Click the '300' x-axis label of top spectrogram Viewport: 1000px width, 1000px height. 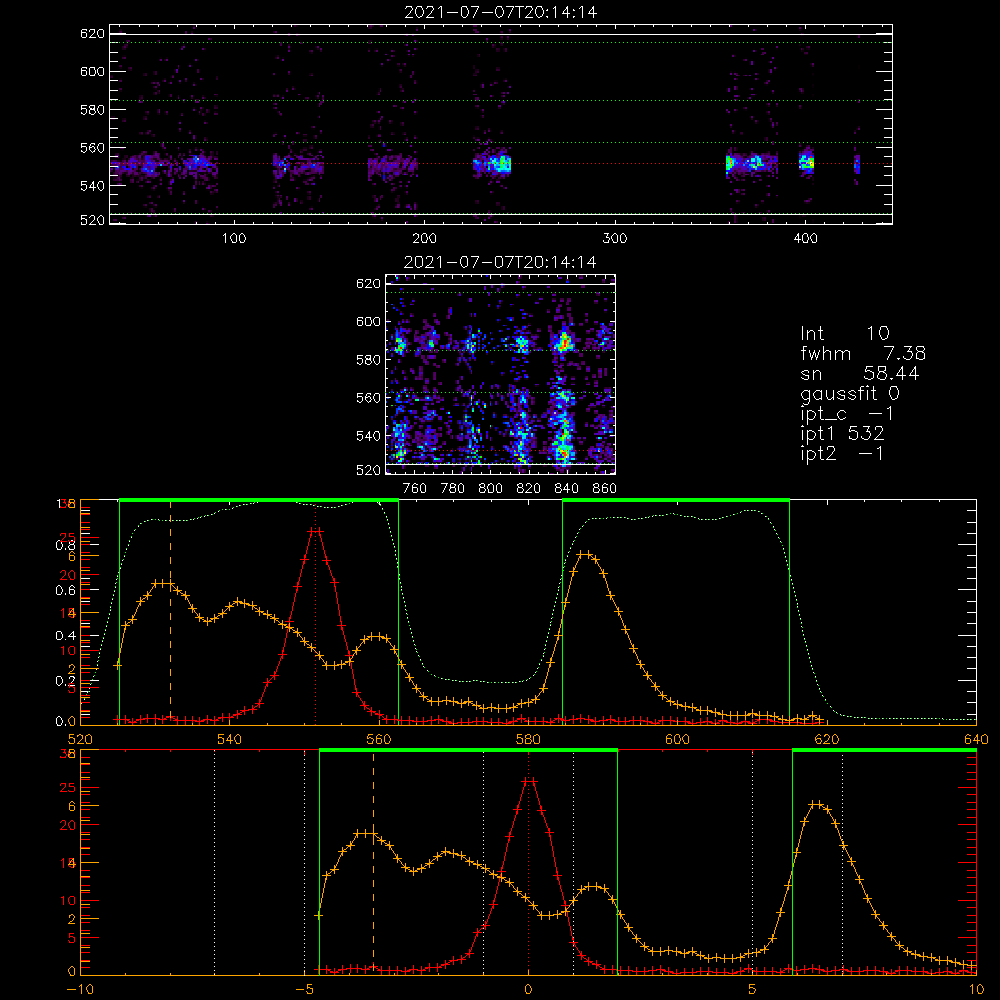(x=615, y=239)
